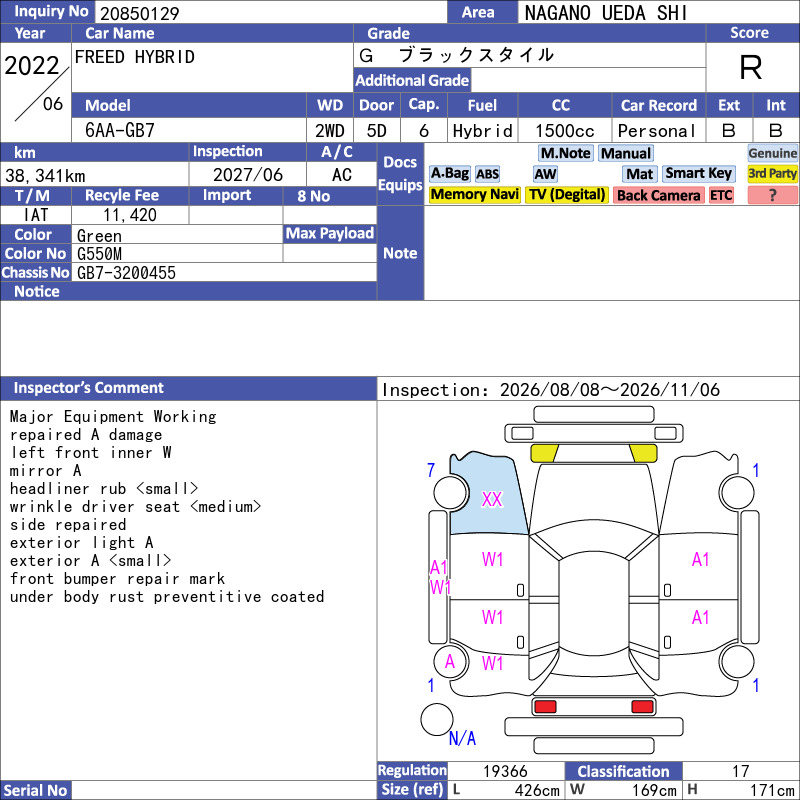Click the tire mark number 7
The width and height of the screenshot is (800, 800).
[431, 470]
